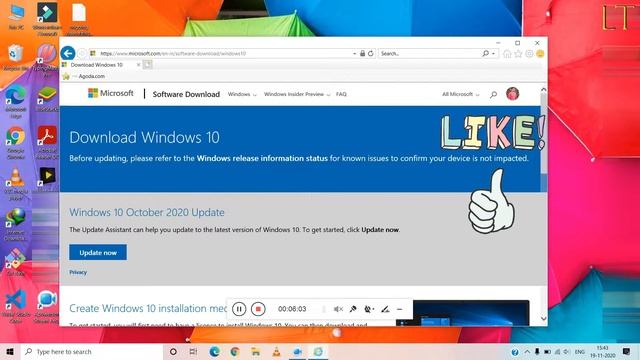Open Task View on taskbar
This screenshot has height=360, width=640.
pos(193,351)
